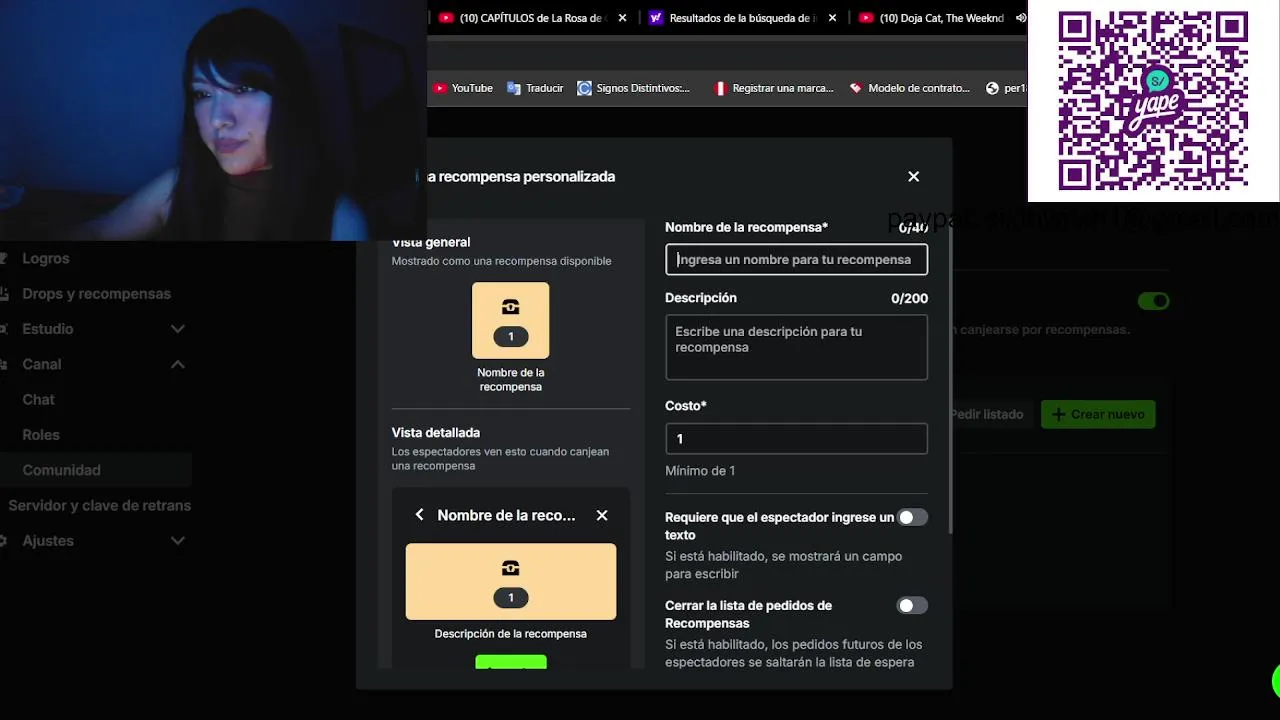Image resolution: width=1280 pixels, height=720 pixels.
Task: Switch to Resultados de la búsqueda tab
Action: 742,18
